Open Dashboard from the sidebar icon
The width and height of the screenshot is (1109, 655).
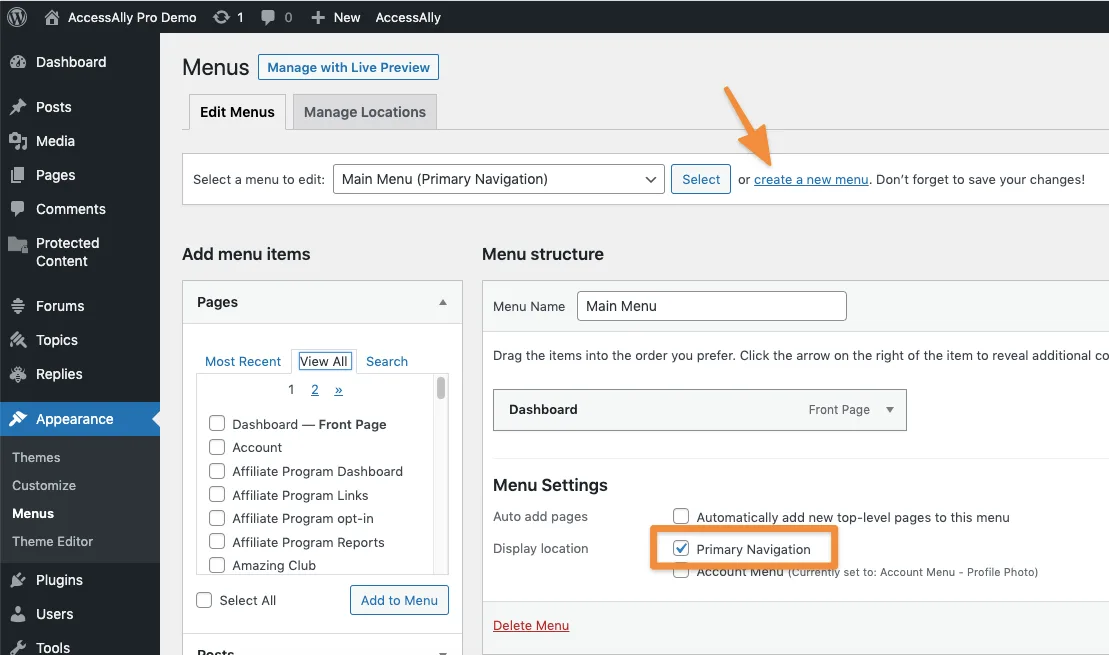[x=18, y=62]
